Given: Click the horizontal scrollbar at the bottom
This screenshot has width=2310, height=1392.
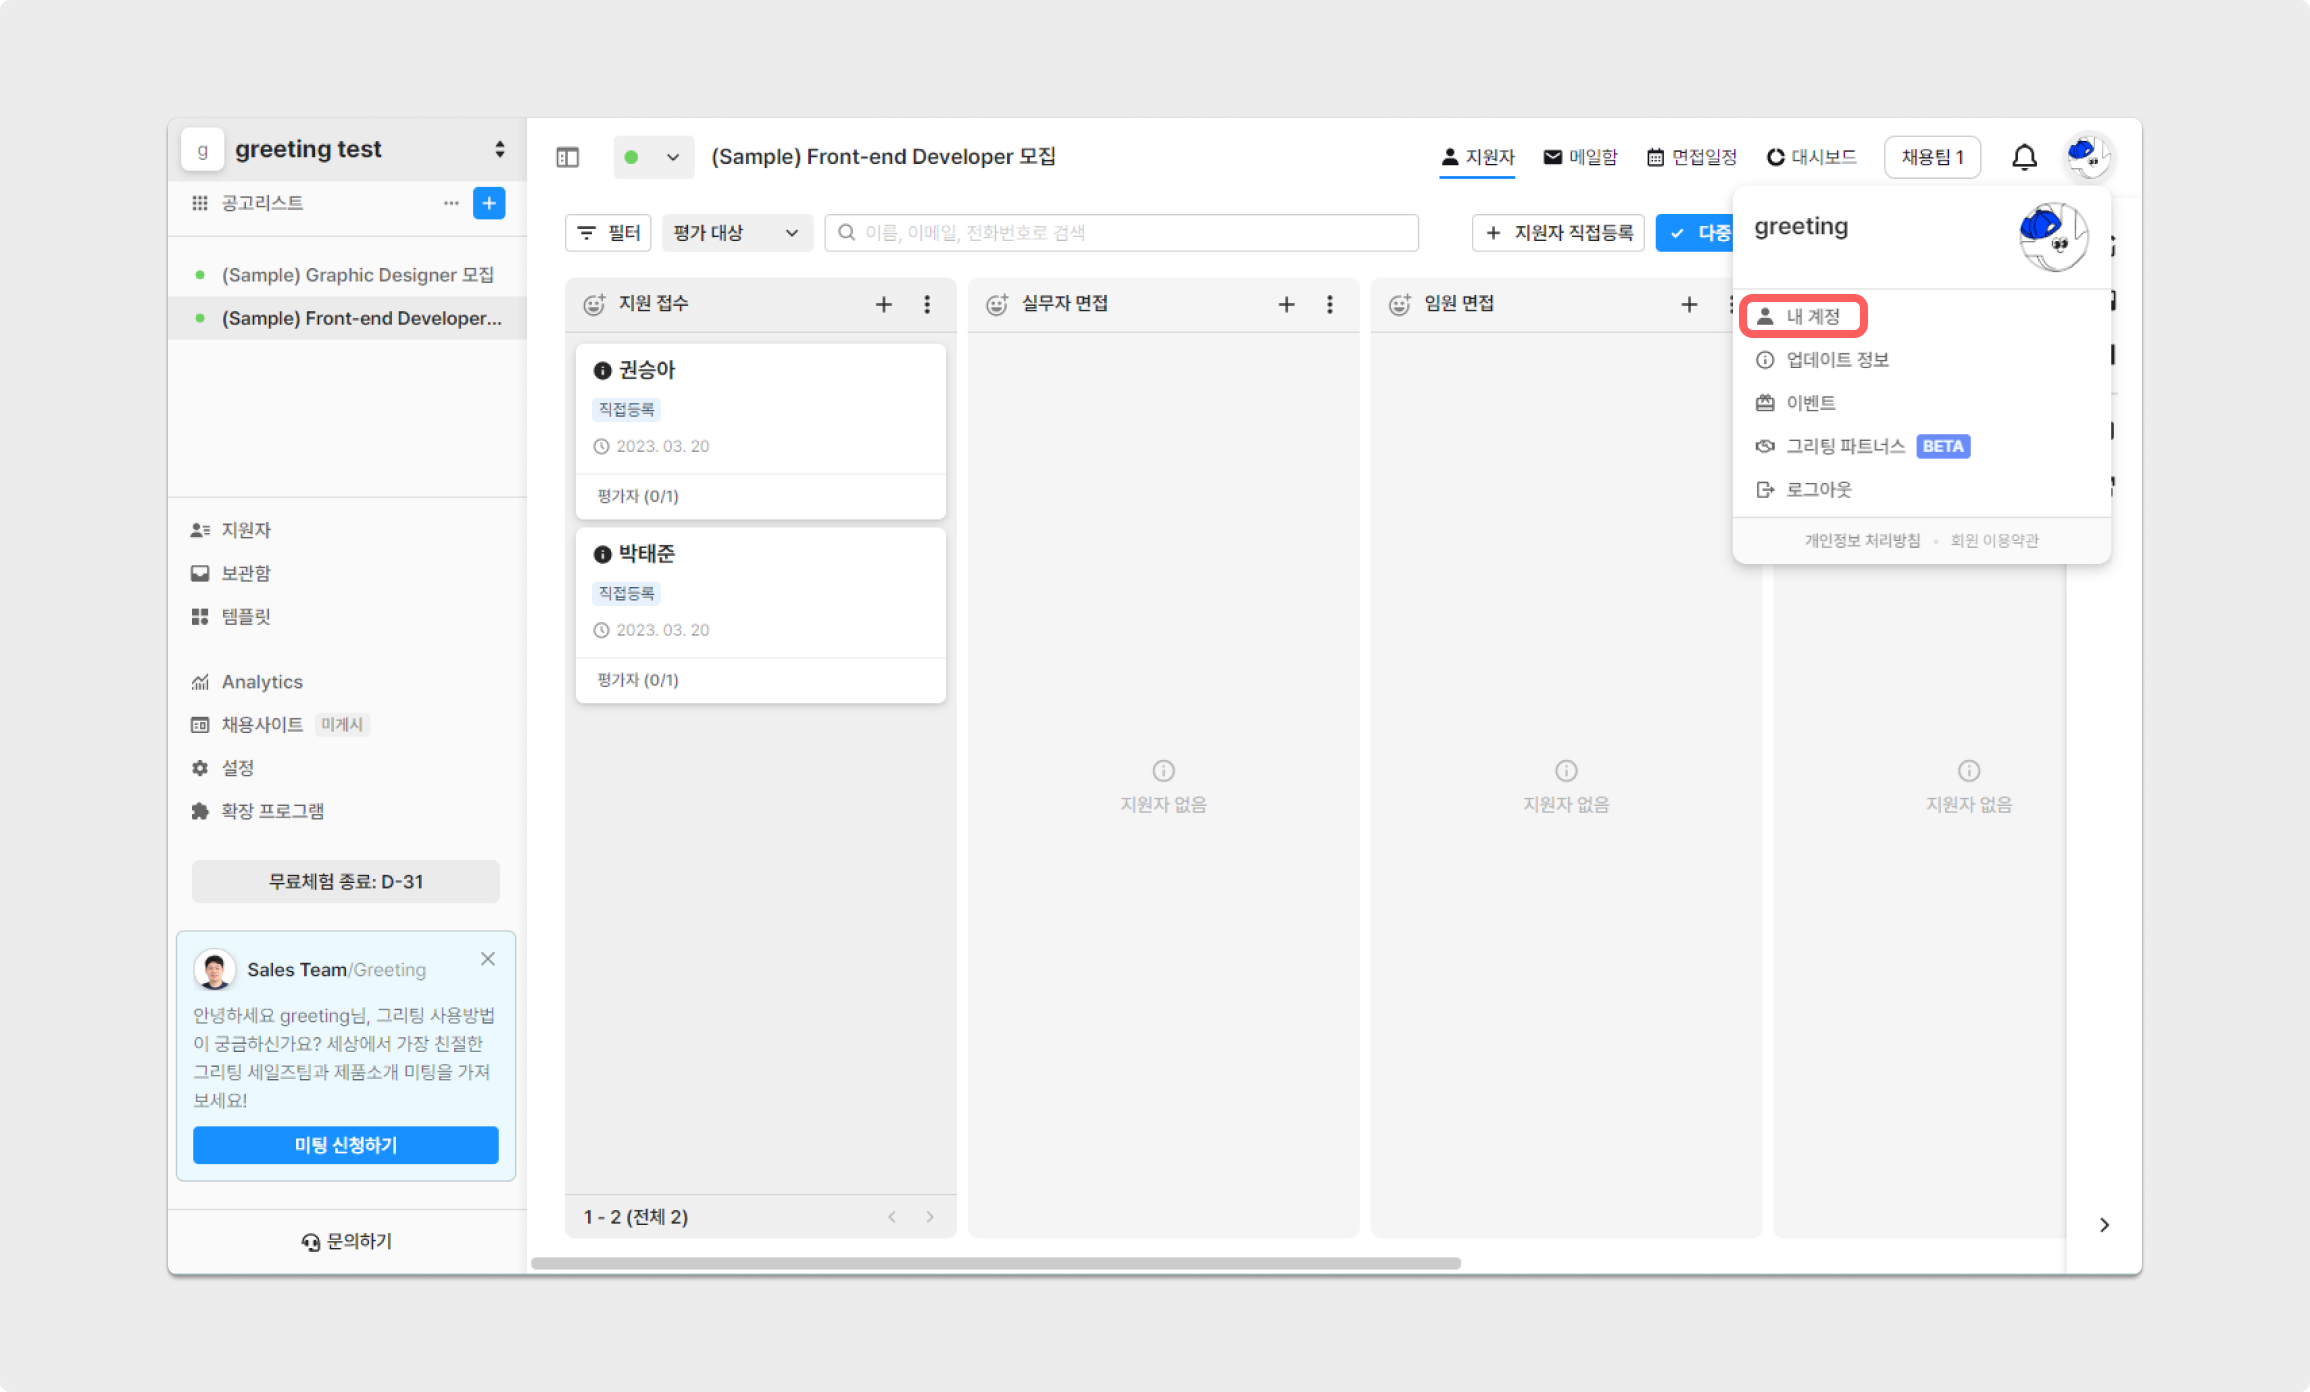Looking at the screenshot, I should click(995, 1263).
